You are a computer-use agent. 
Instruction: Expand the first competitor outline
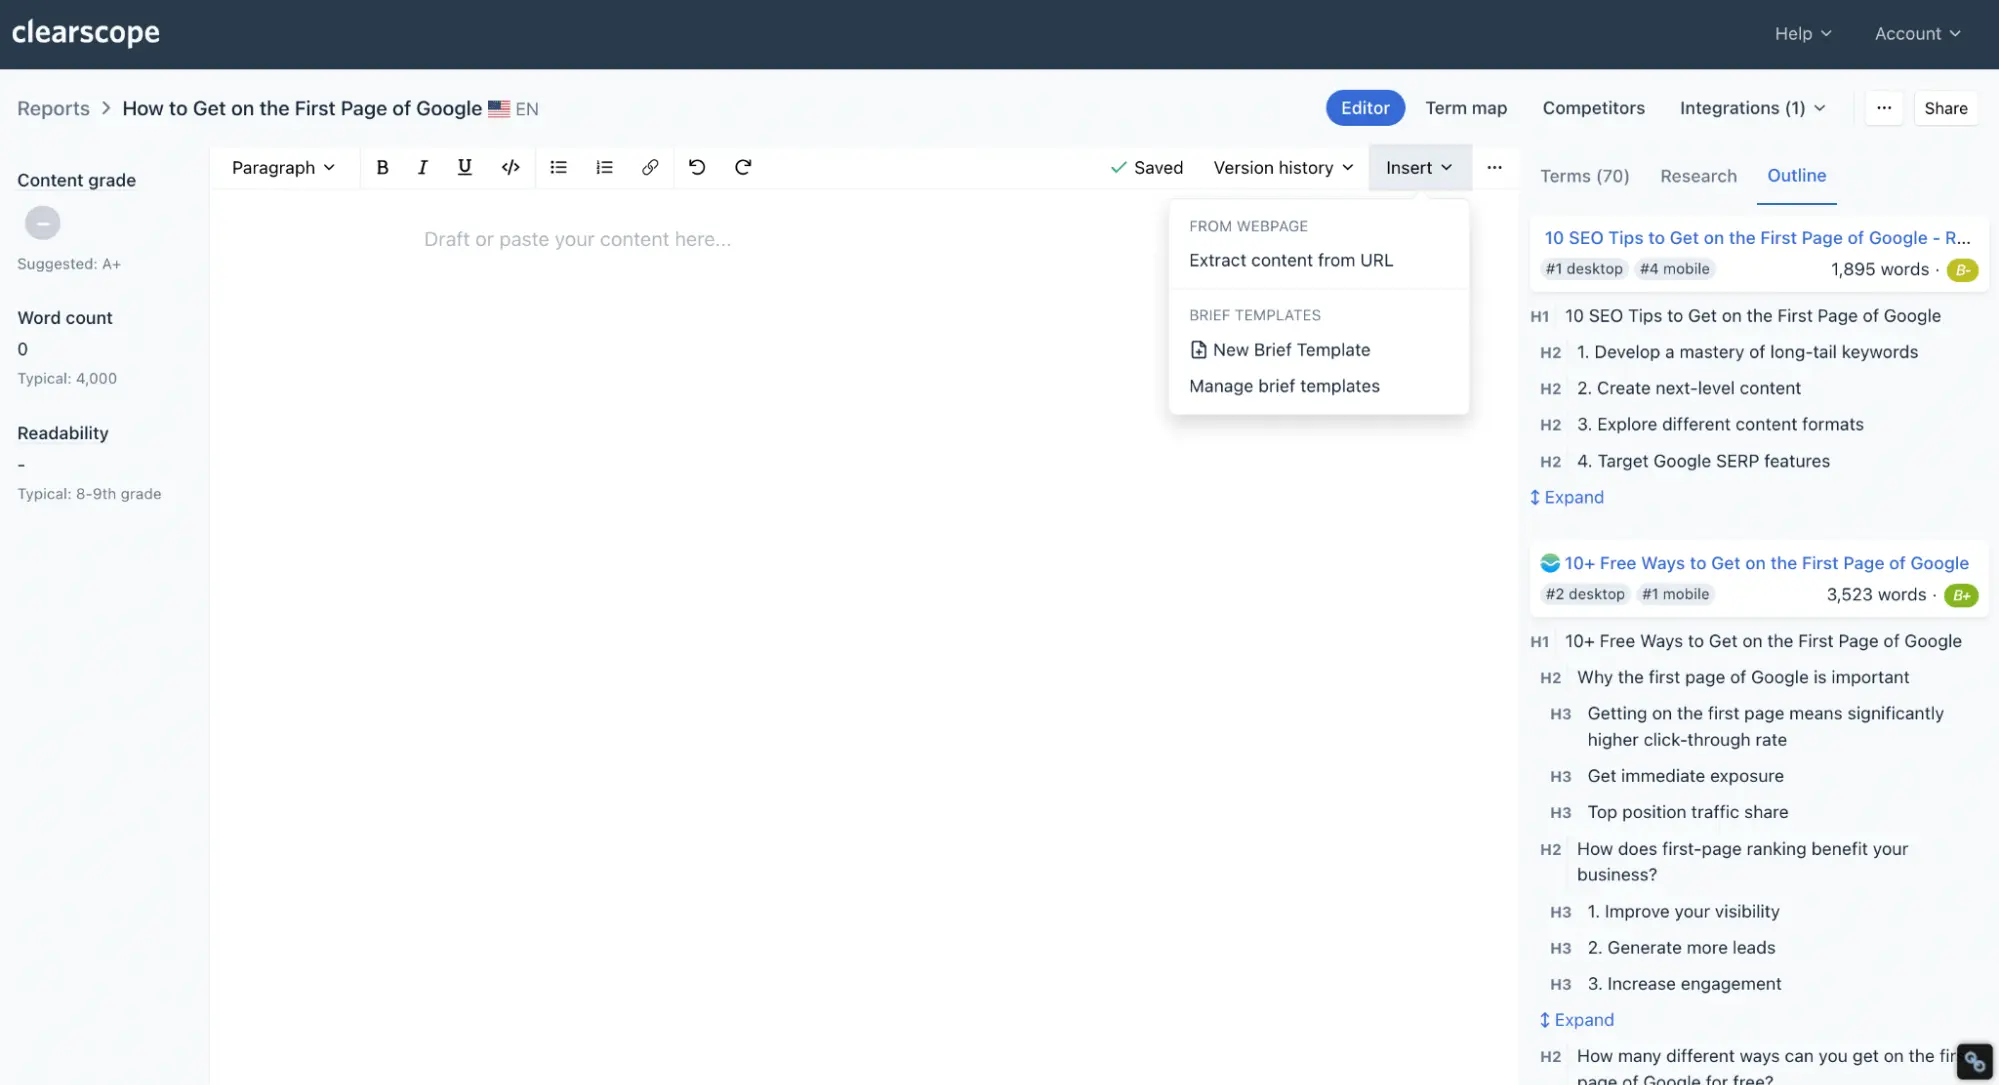[x=1567, y=497]
